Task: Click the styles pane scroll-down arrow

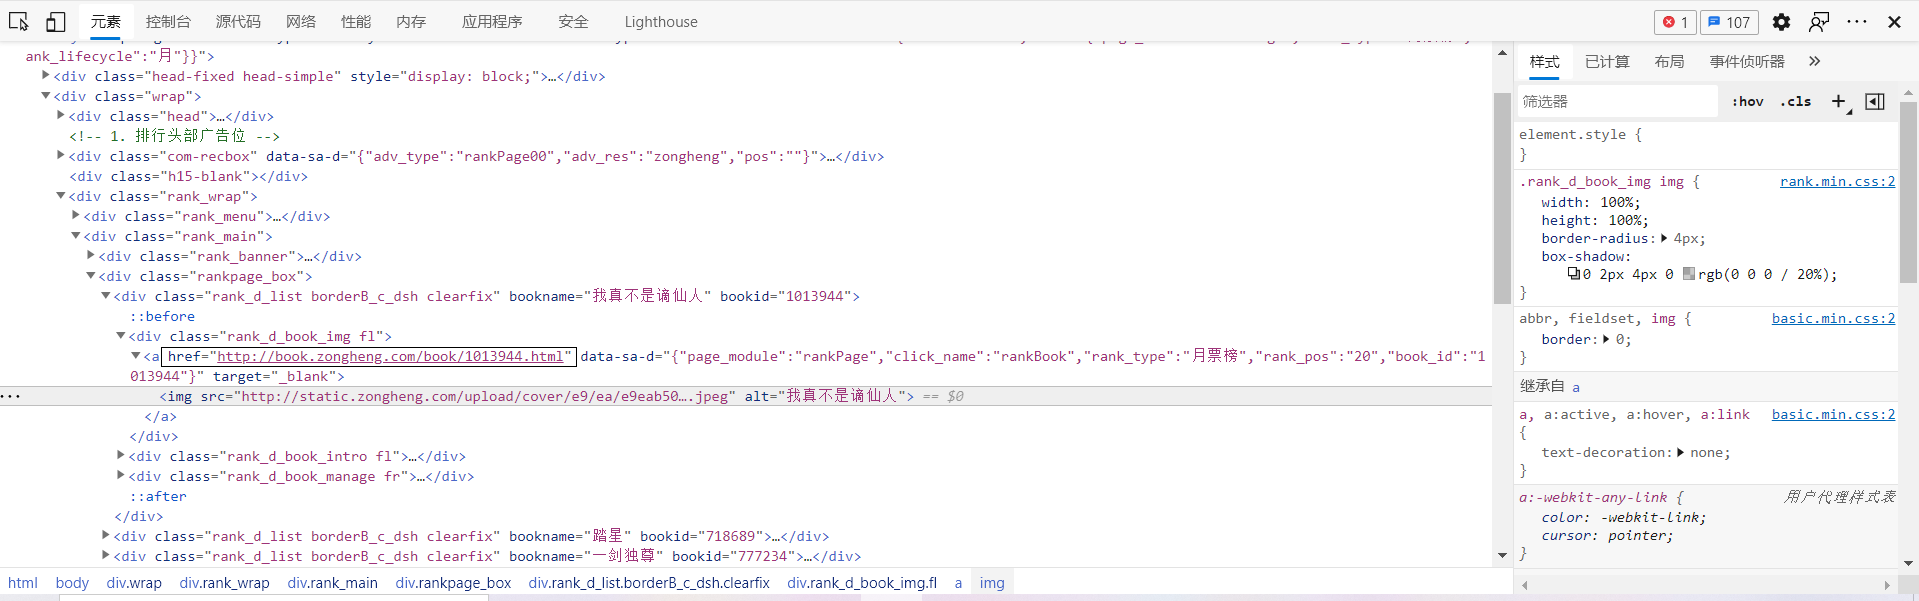Action: [x=1908, y=563]
